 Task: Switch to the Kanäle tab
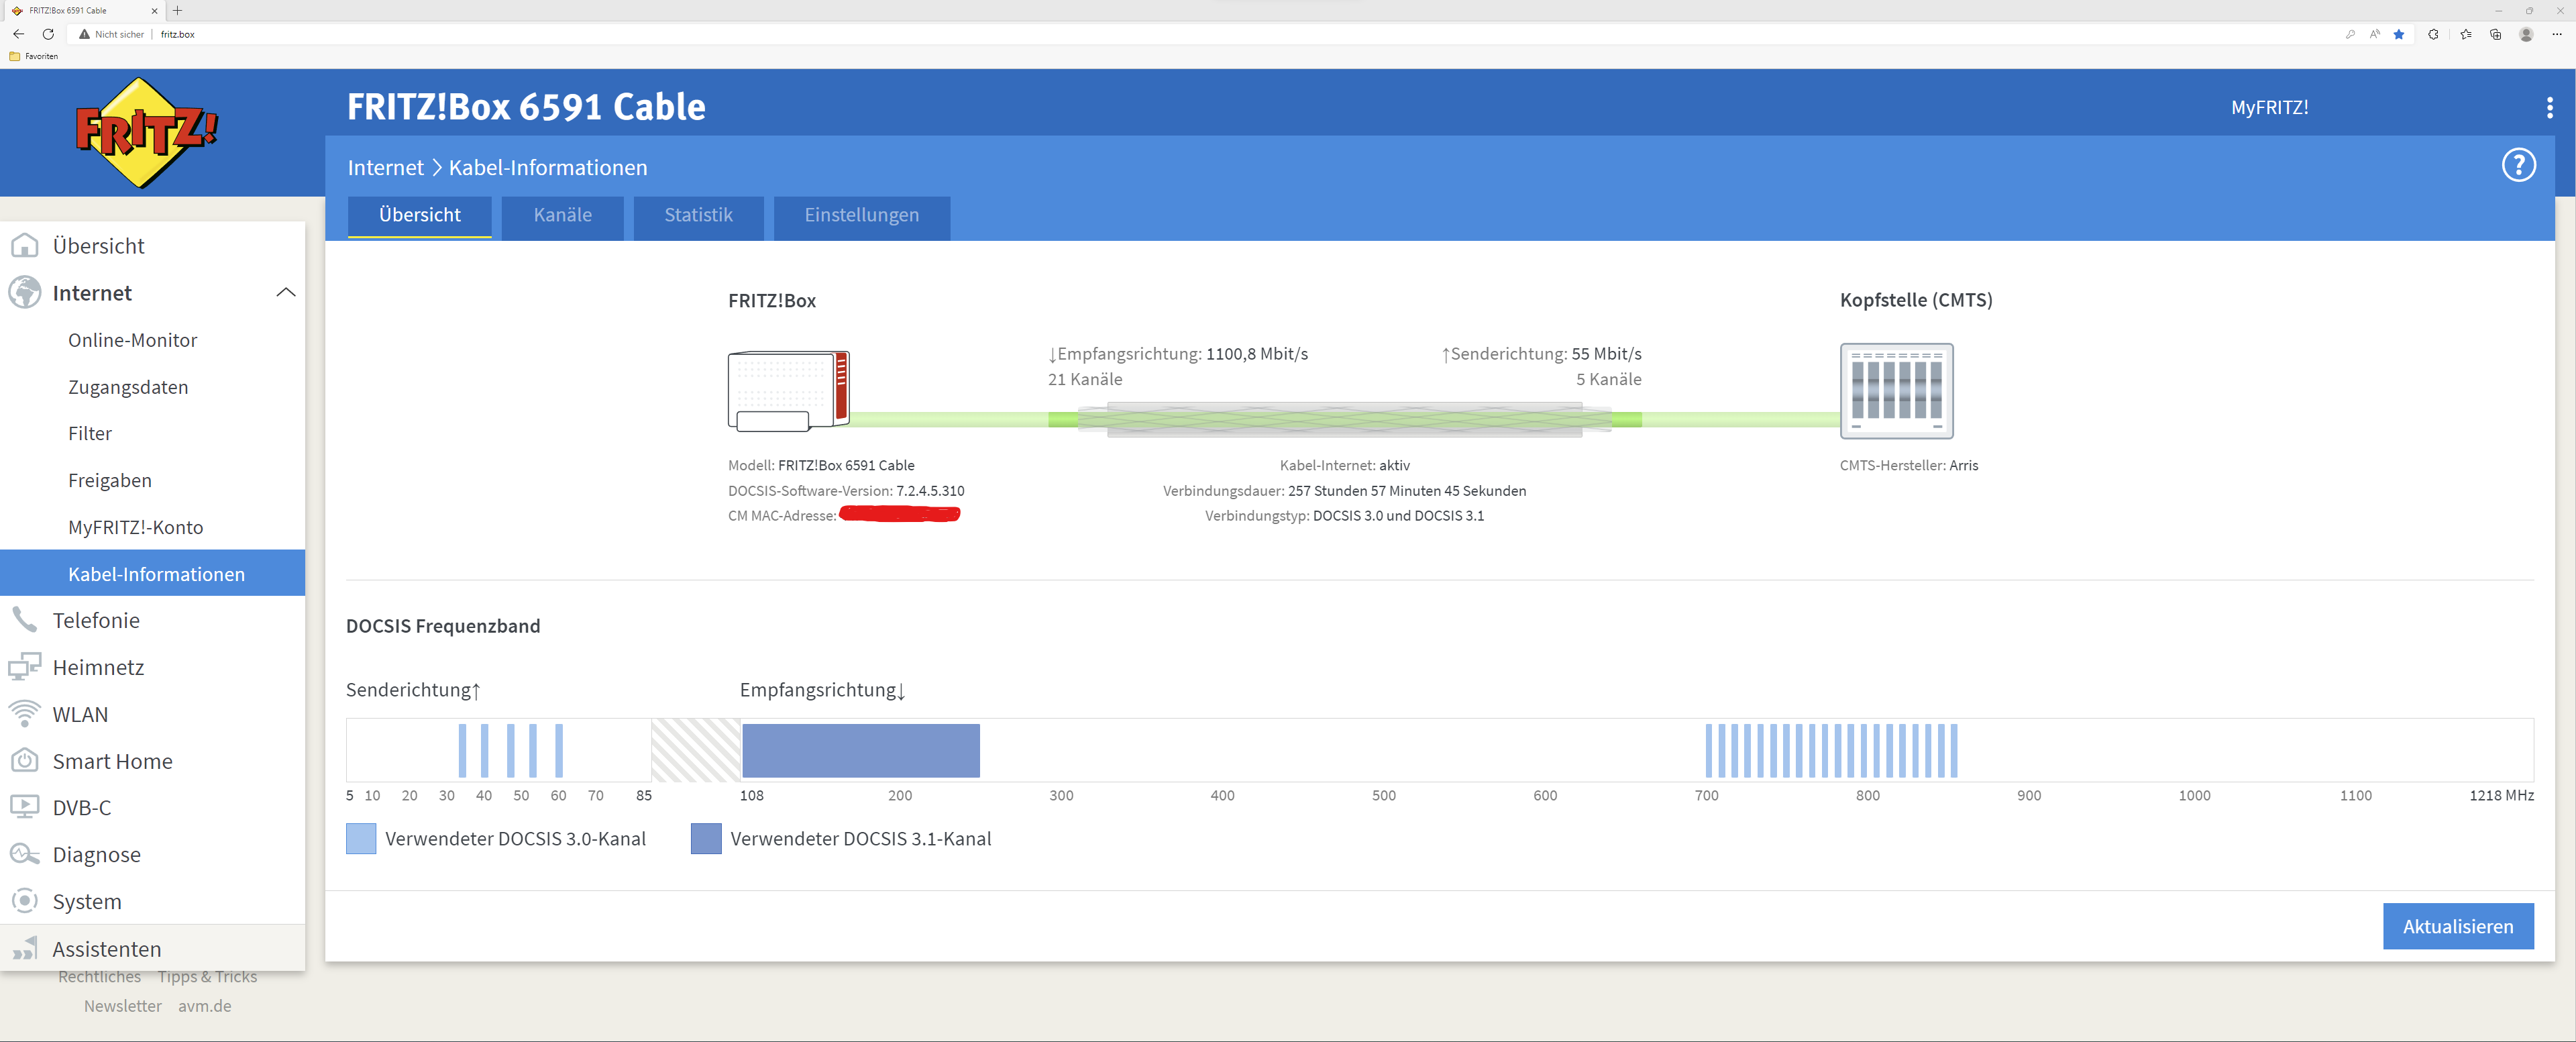coord(562,215)
